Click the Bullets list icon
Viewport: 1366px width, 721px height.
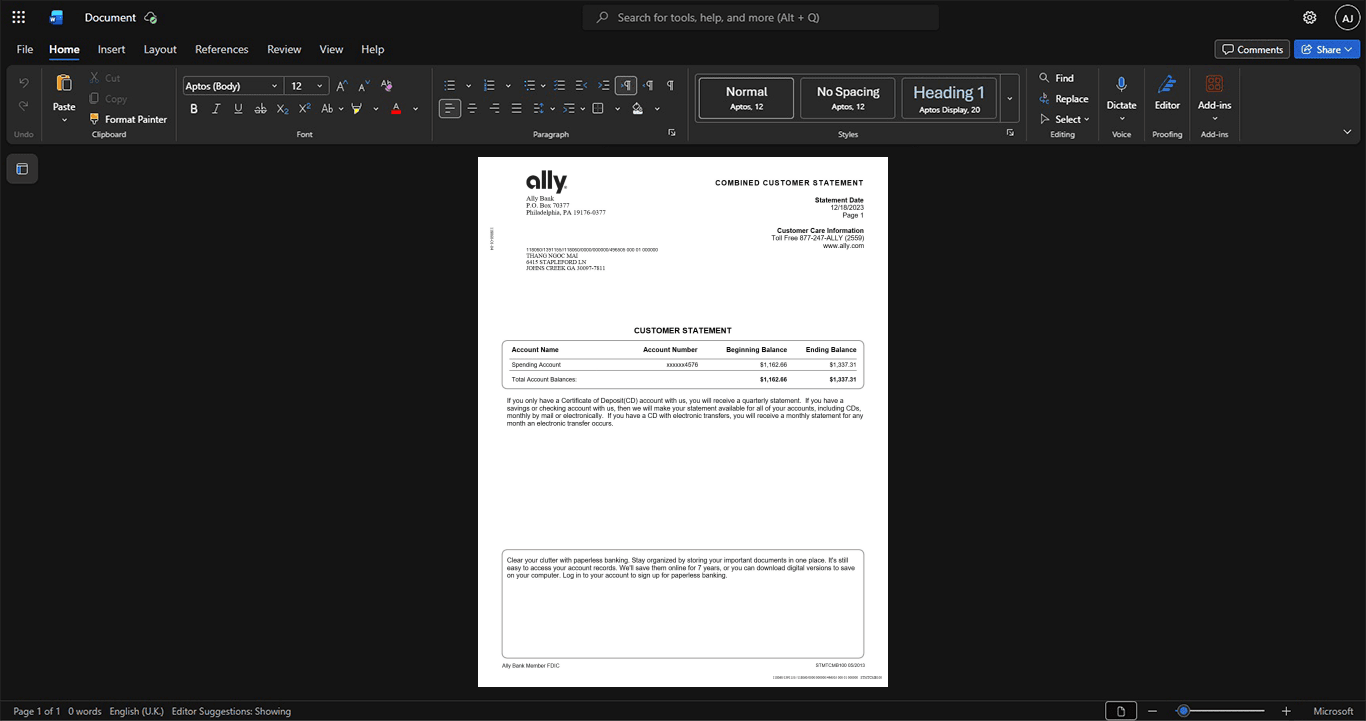point(450,86)
